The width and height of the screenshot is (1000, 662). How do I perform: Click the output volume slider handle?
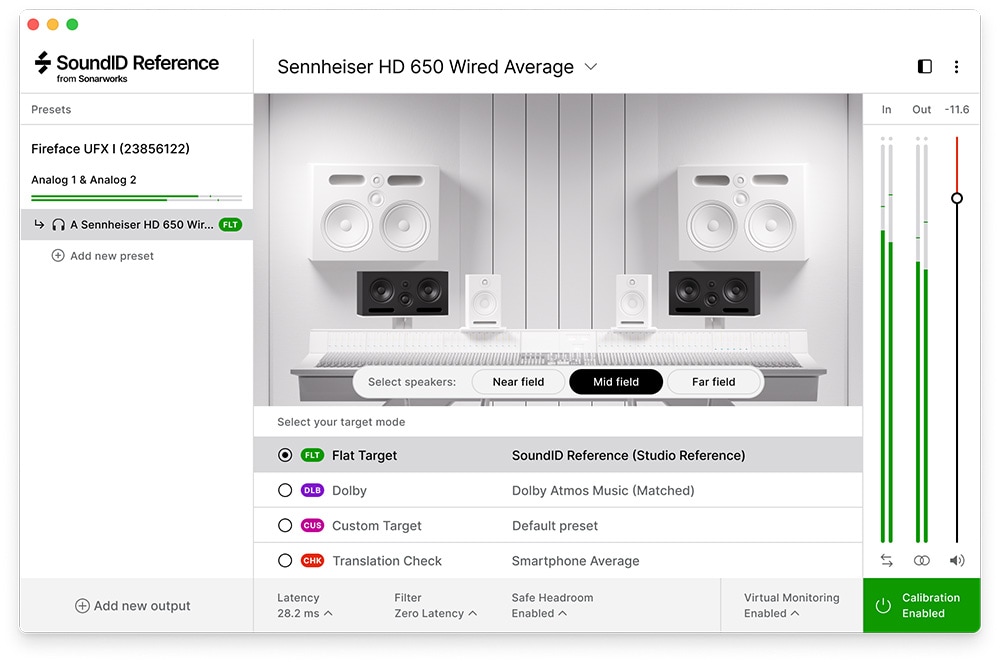point(957,198)
